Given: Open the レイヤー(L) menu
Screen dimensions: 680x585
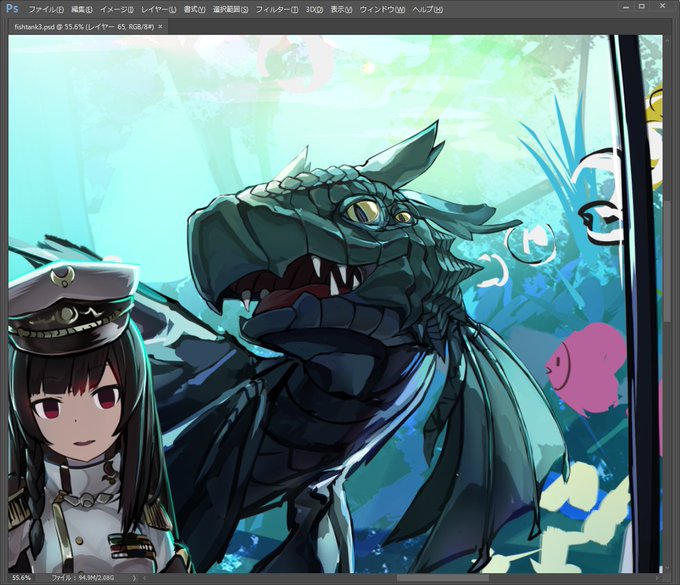Looking at the screenshot, I should [x=158, y=10].
